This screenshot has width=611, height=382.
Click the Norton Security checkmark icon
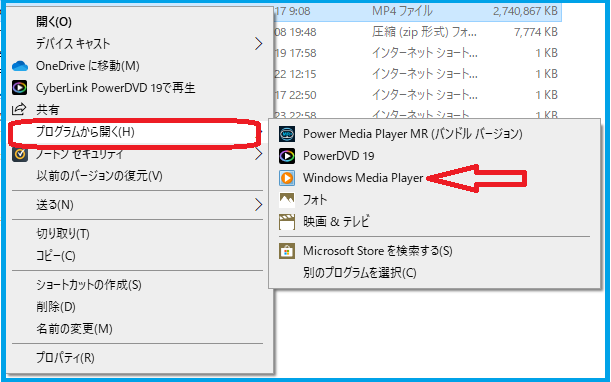point(19,154)
